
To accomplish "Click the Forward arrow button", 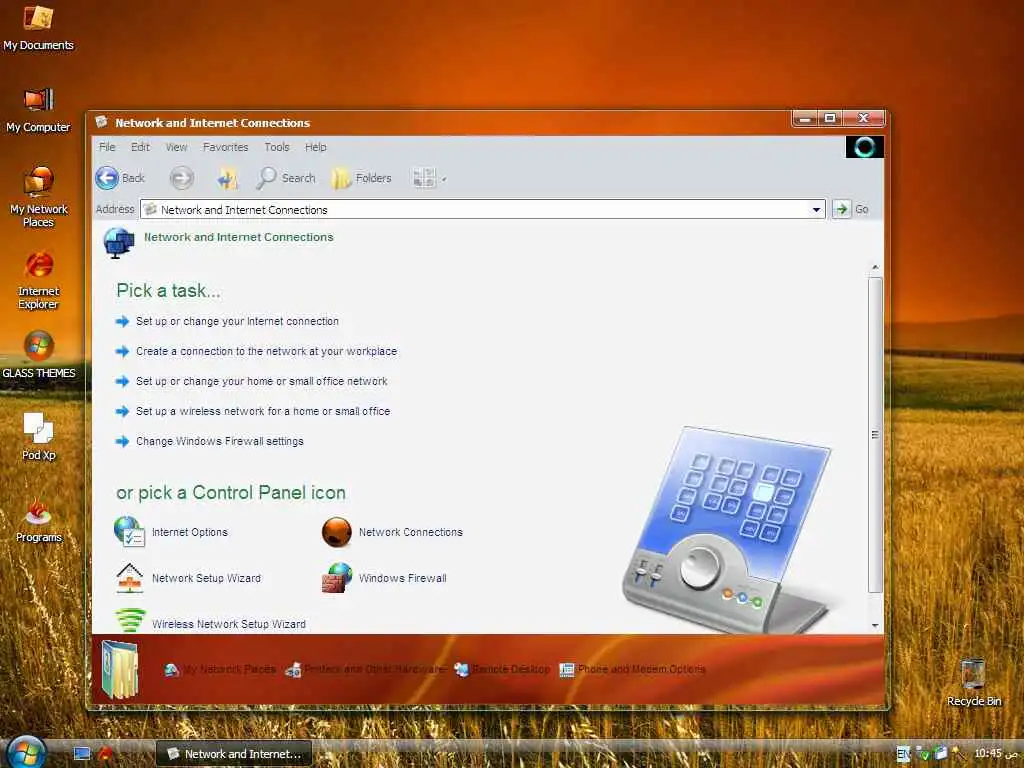I will [x=182, y=178].
